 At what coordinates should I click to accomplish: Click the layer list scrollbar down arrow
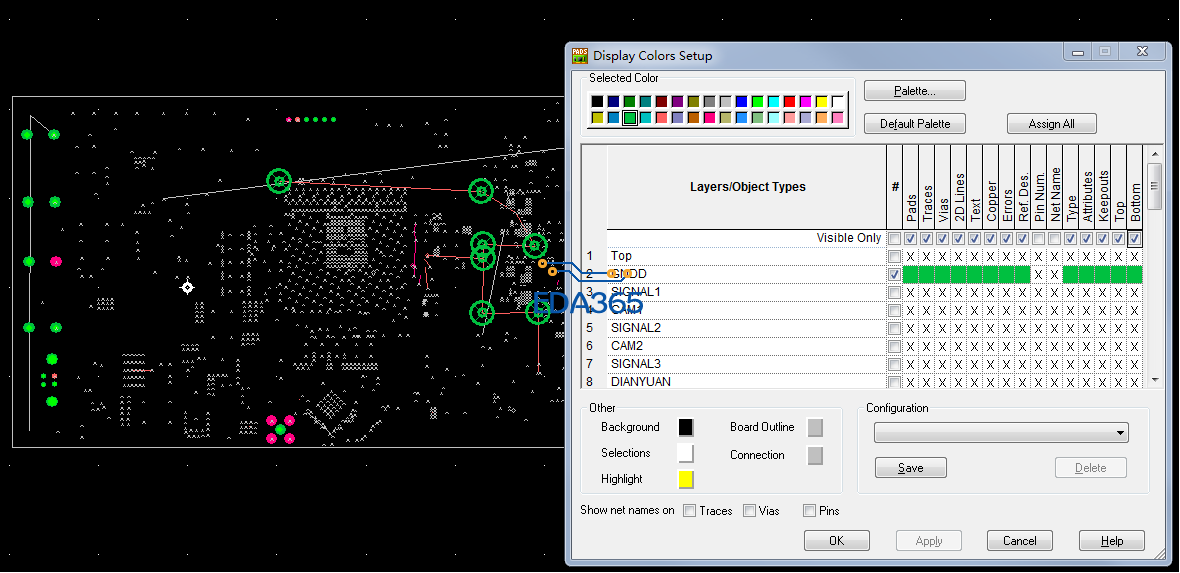pyautogui.click(x=1154, y=380)
